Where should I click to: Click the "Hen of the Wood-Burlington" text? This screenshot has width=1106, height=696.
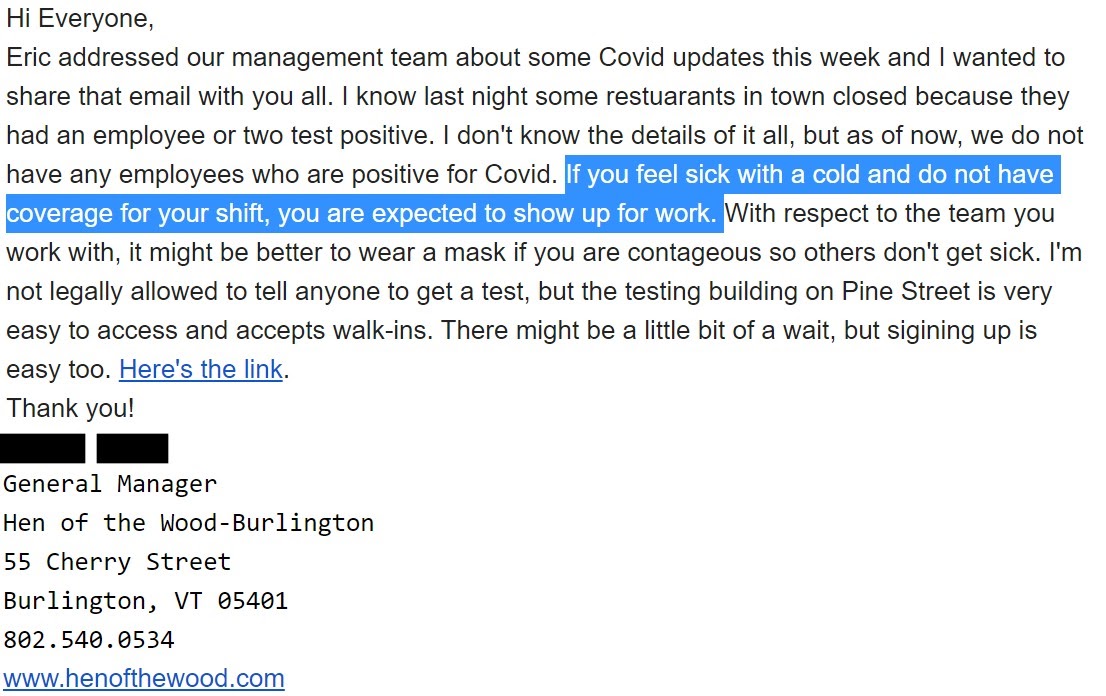click(188, 523)
